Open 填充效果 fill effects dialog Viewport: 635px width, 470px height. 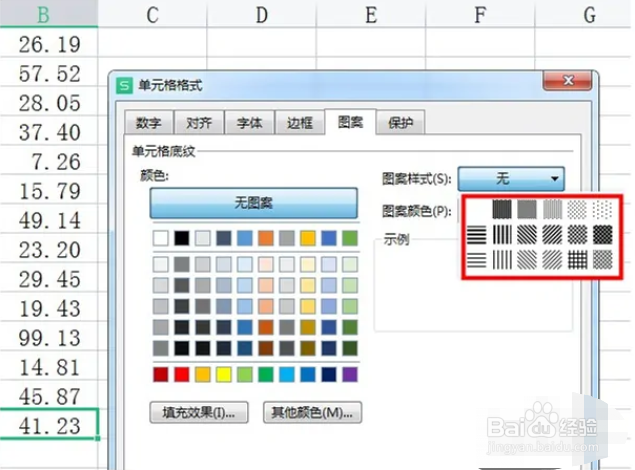point(199,413)
